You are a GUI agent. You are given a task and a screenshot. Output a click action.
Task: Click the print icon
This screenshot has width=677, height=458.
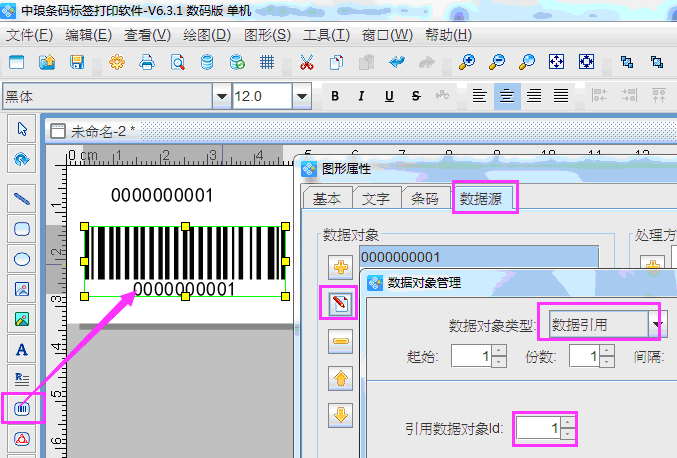click(147, 62)
